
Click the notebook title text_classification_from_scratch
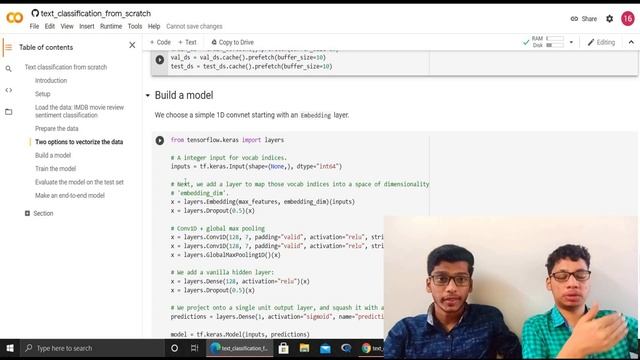[x=96, y=13]
